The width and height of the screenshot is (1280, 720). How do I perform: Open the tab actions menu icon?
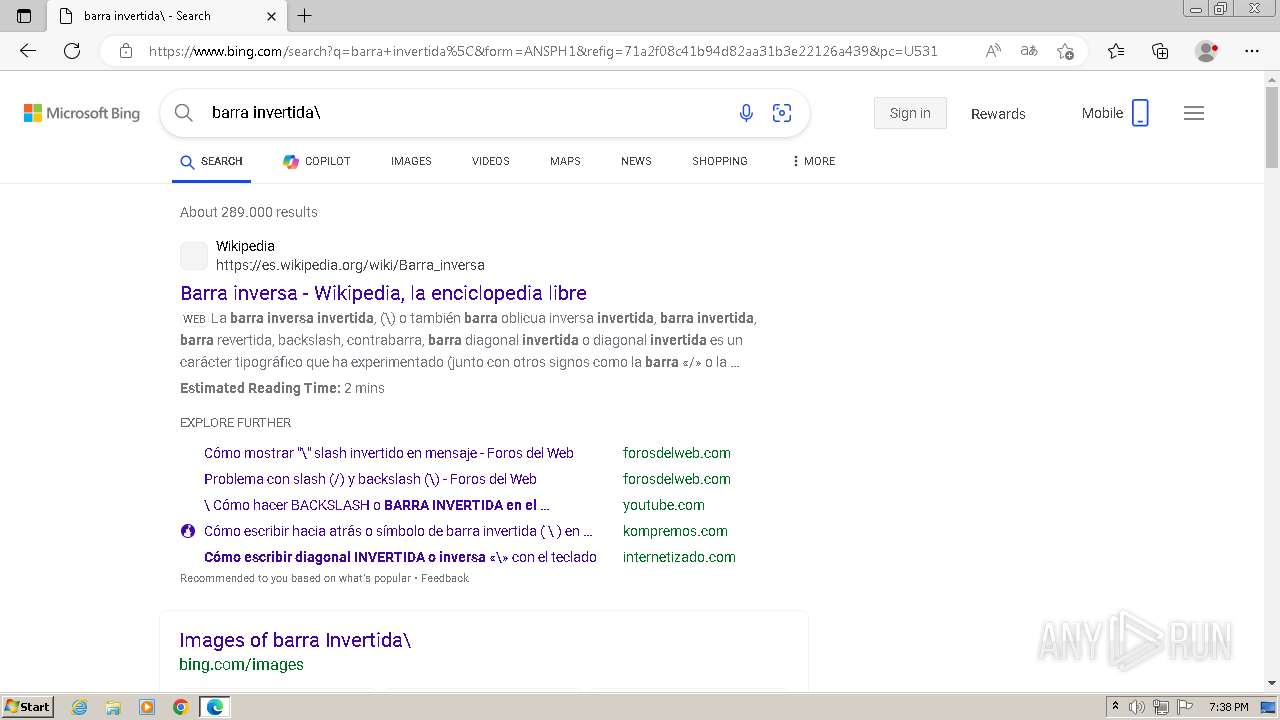pos(24,15)
